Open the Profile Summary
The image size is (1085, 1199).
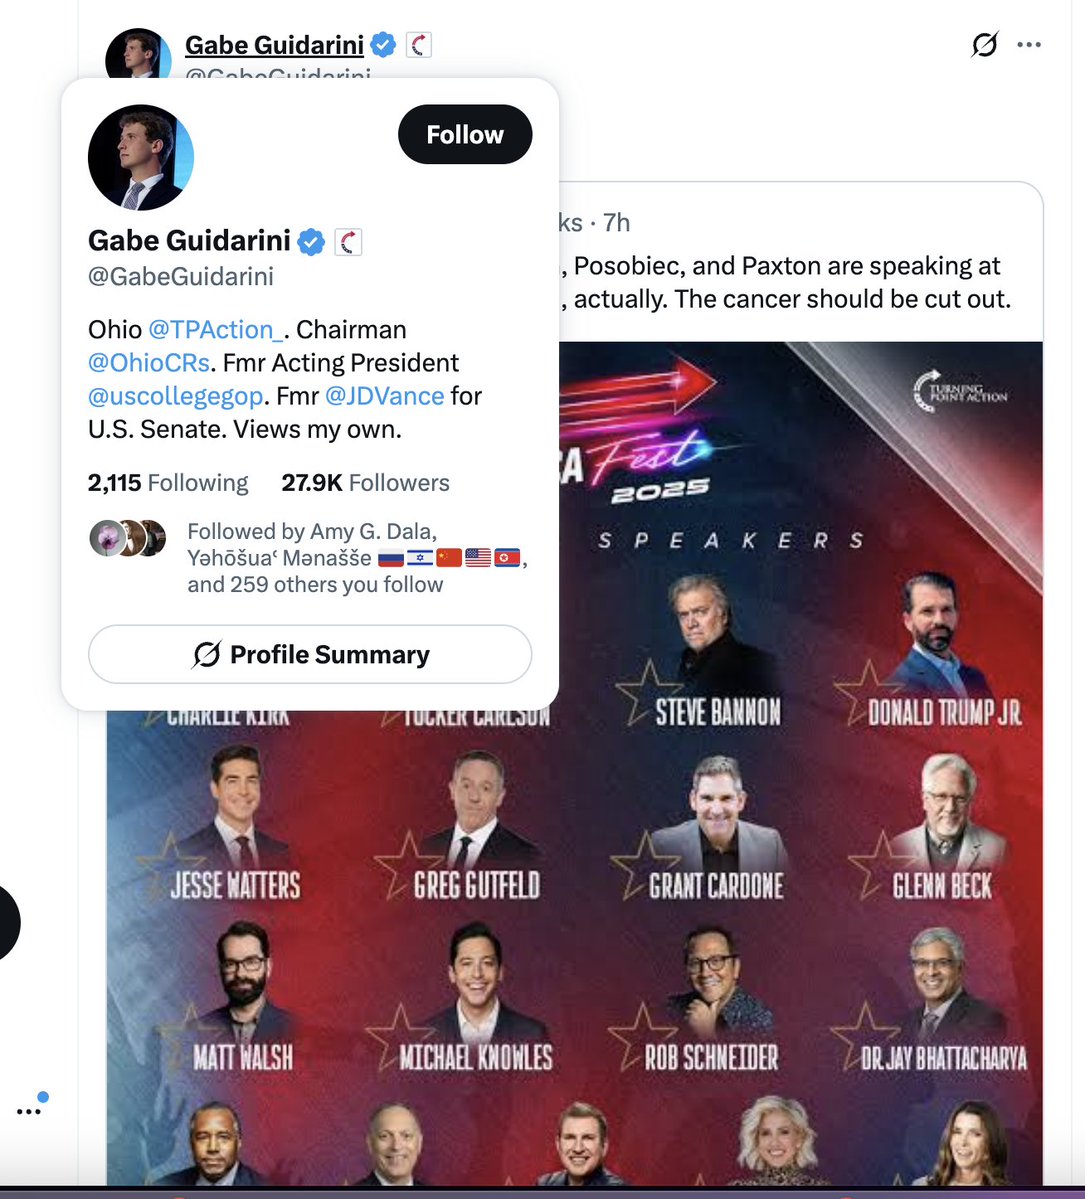tap(310, 655)
